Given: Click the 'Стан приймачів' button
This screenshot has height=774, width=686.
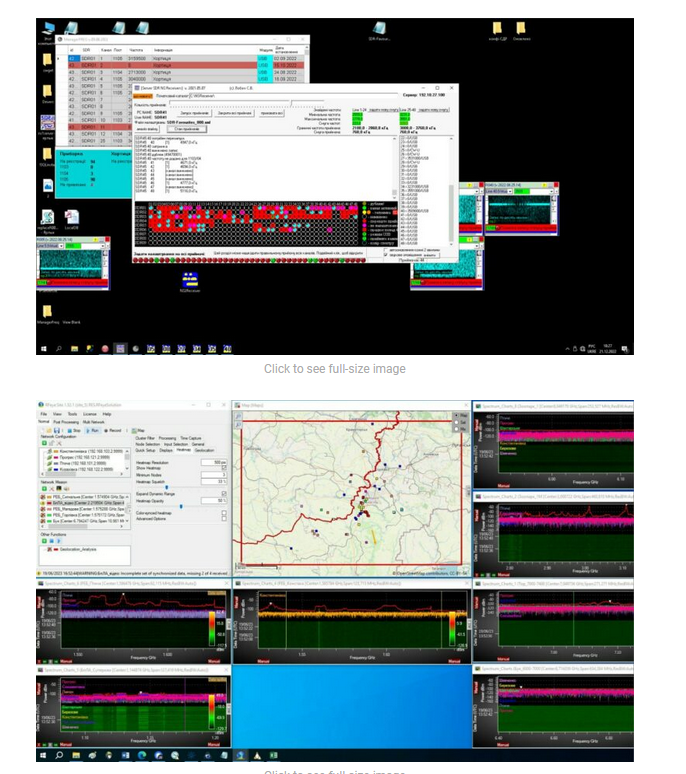Looking at the screenshot, I should coord(187,129).
